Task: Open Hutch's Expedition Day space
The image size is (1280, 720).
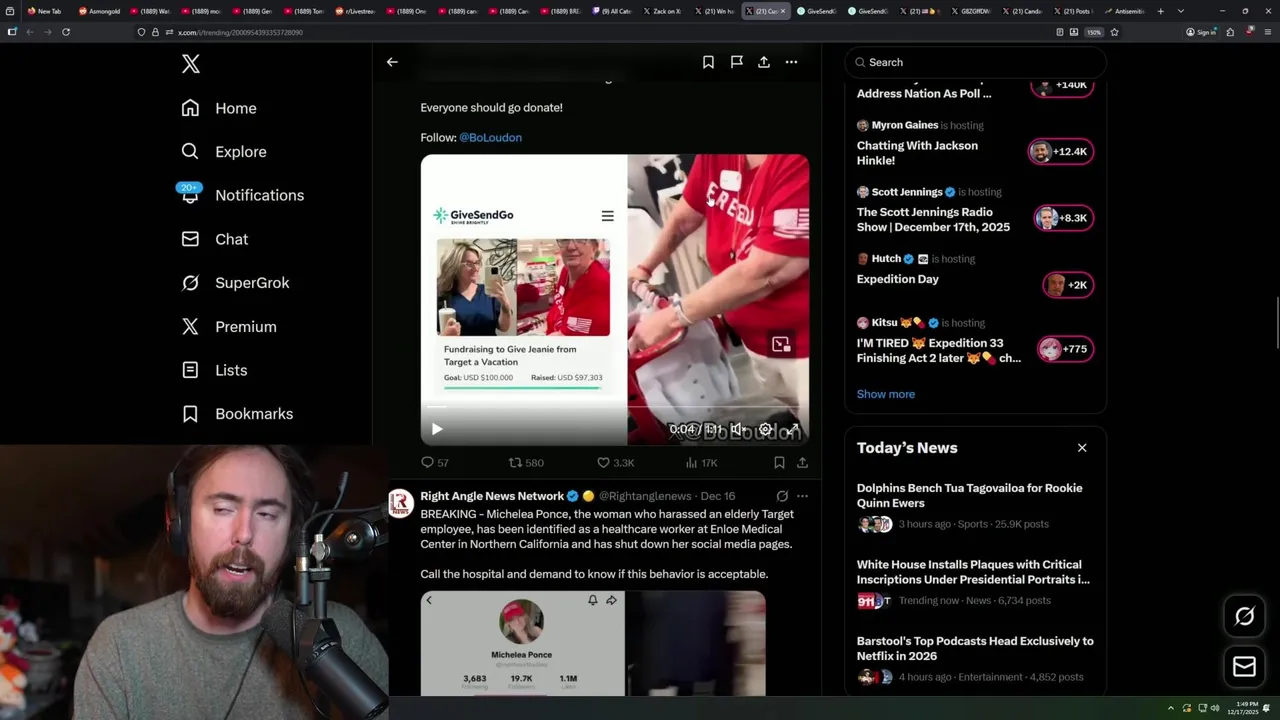Action: (898, 279)
